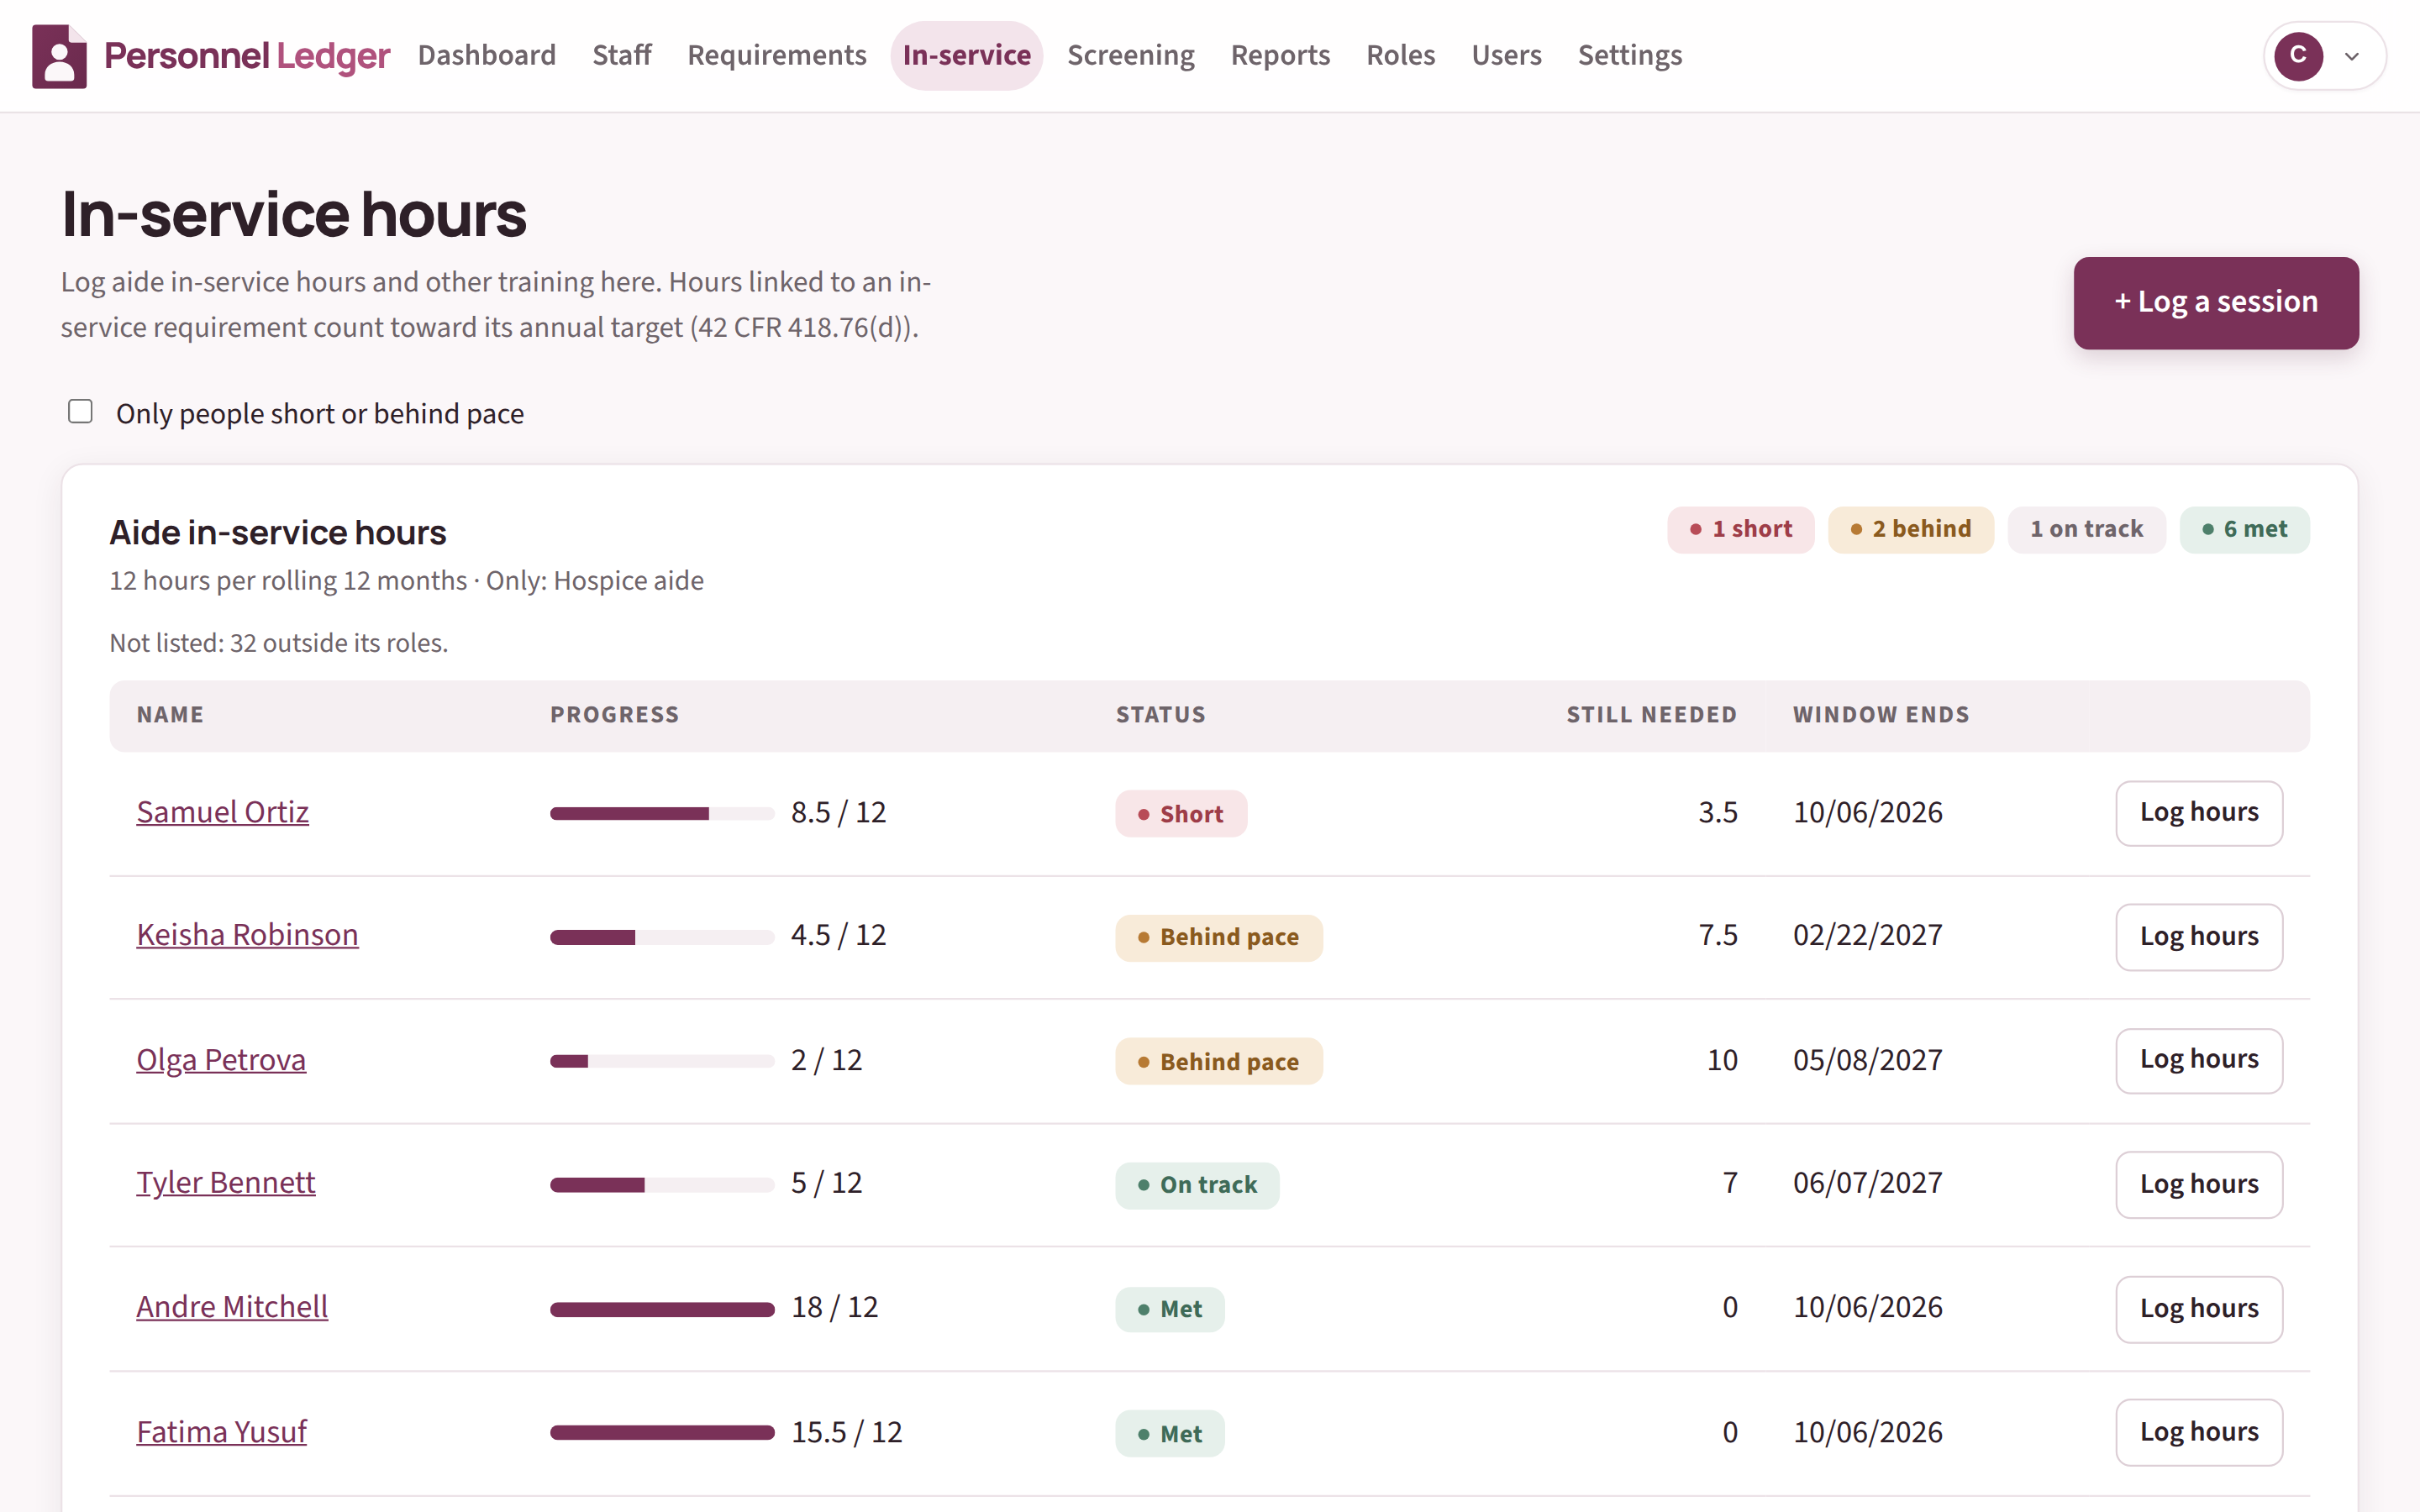Open the Staff tab
The width and height of the screenshot is (2420, 1512).
tap(621, 55)
